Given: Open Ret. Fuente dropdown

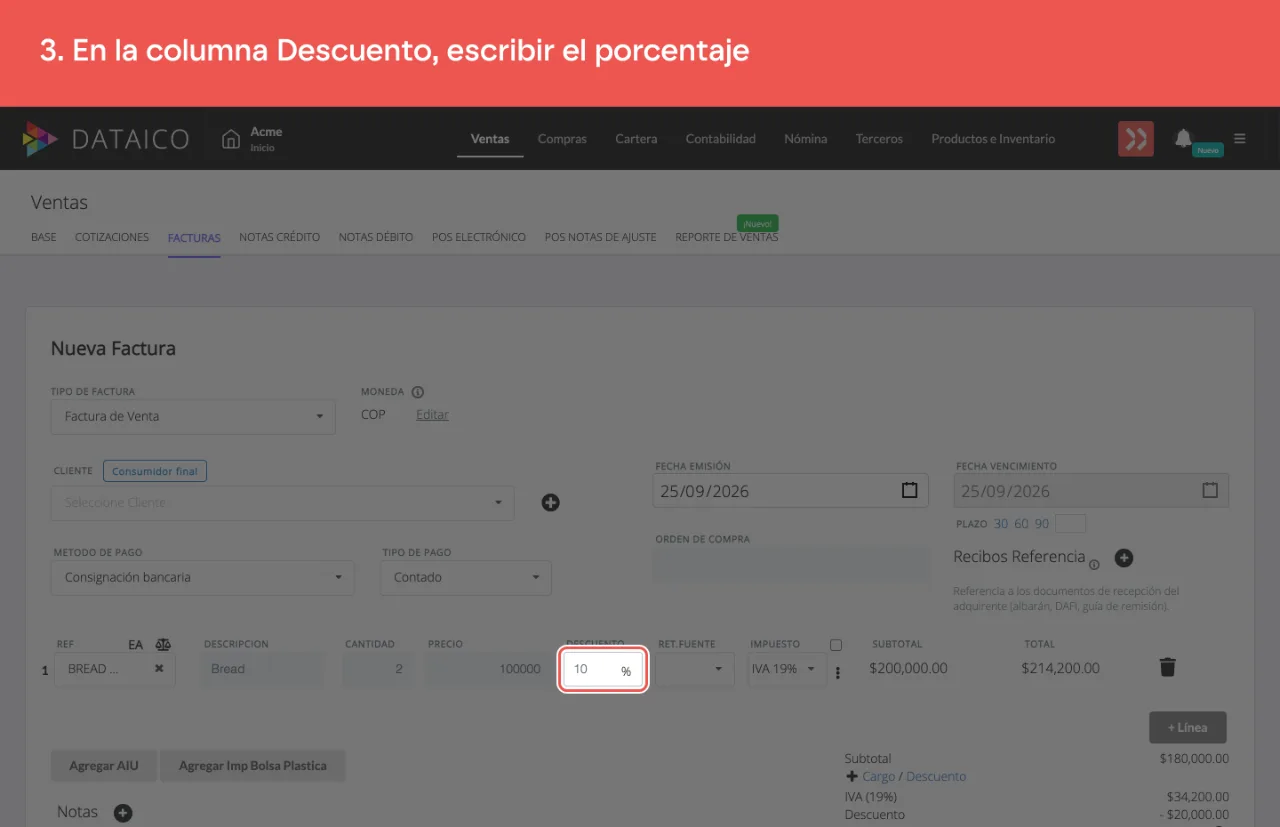Looking at the screenshot, I should [x=695, y=669].
